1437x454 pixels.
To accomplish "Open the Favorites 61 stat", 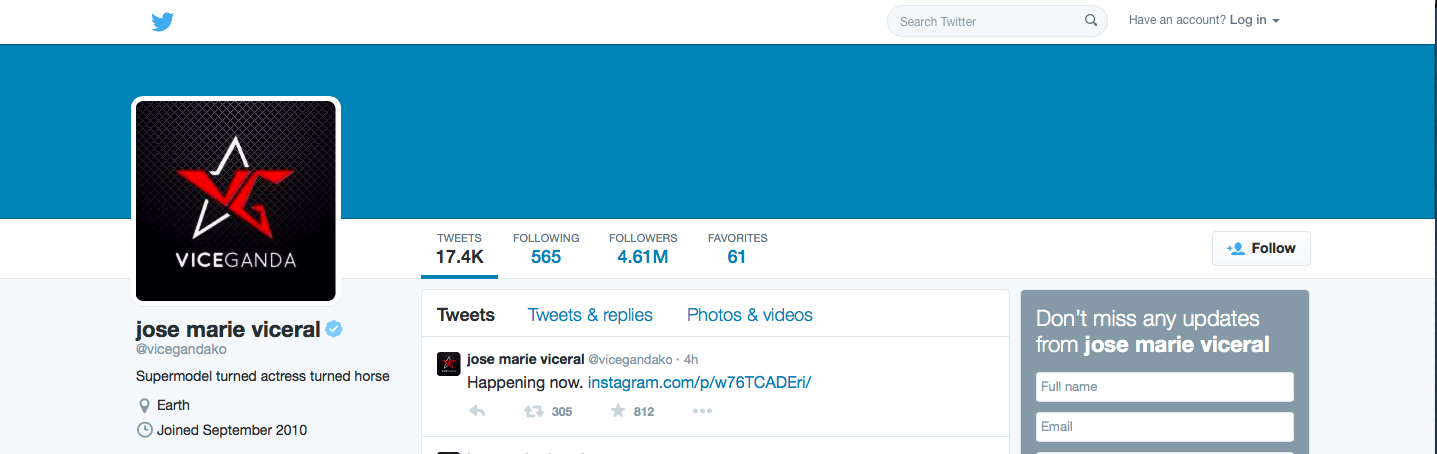I will point(737,249).
